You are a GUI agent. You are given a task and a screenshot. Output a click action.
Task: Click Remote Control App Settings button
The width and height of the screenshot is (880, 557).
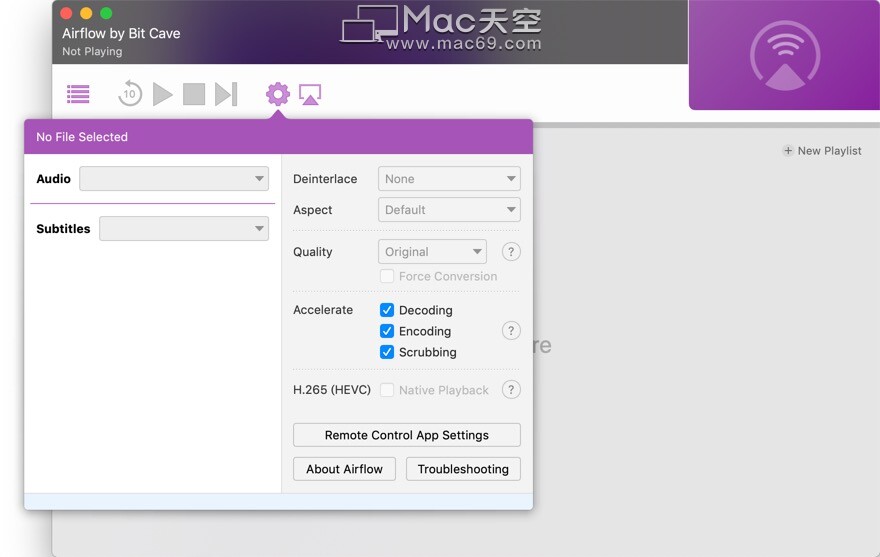[406, 435]
